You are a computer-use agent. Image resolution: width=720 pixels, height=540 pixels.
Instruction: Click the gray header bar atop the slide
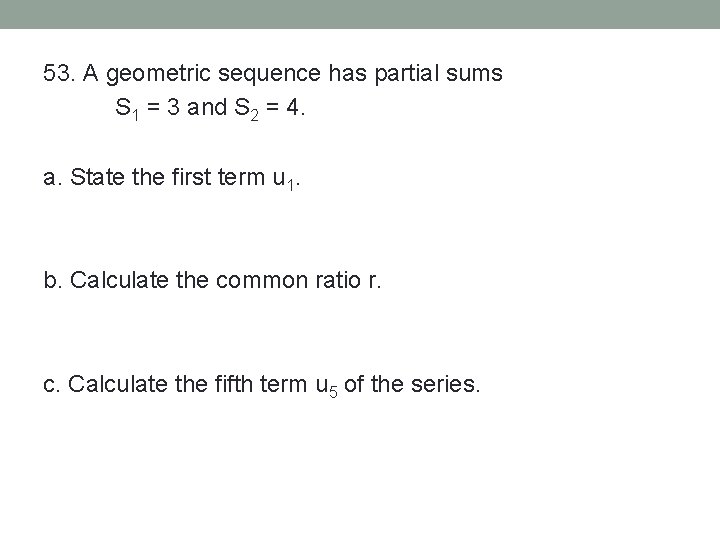click(360, 14)
